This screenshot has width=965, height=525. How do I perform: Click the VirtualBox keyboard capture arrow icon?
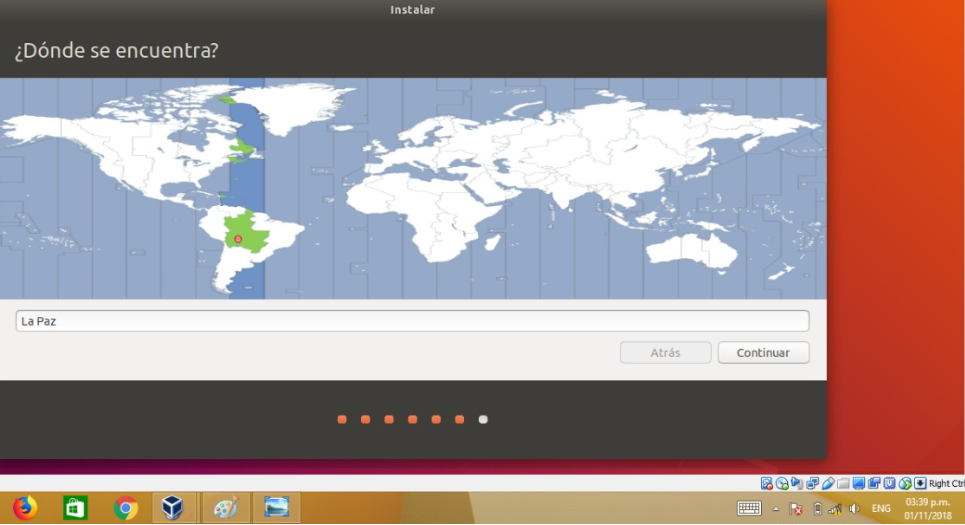click(920, 483)
